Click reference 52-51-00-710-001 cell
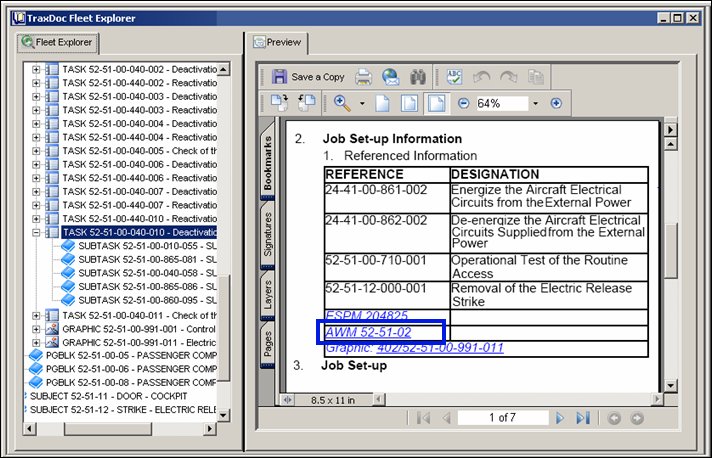The image size is (712, 458). (386, 267)
